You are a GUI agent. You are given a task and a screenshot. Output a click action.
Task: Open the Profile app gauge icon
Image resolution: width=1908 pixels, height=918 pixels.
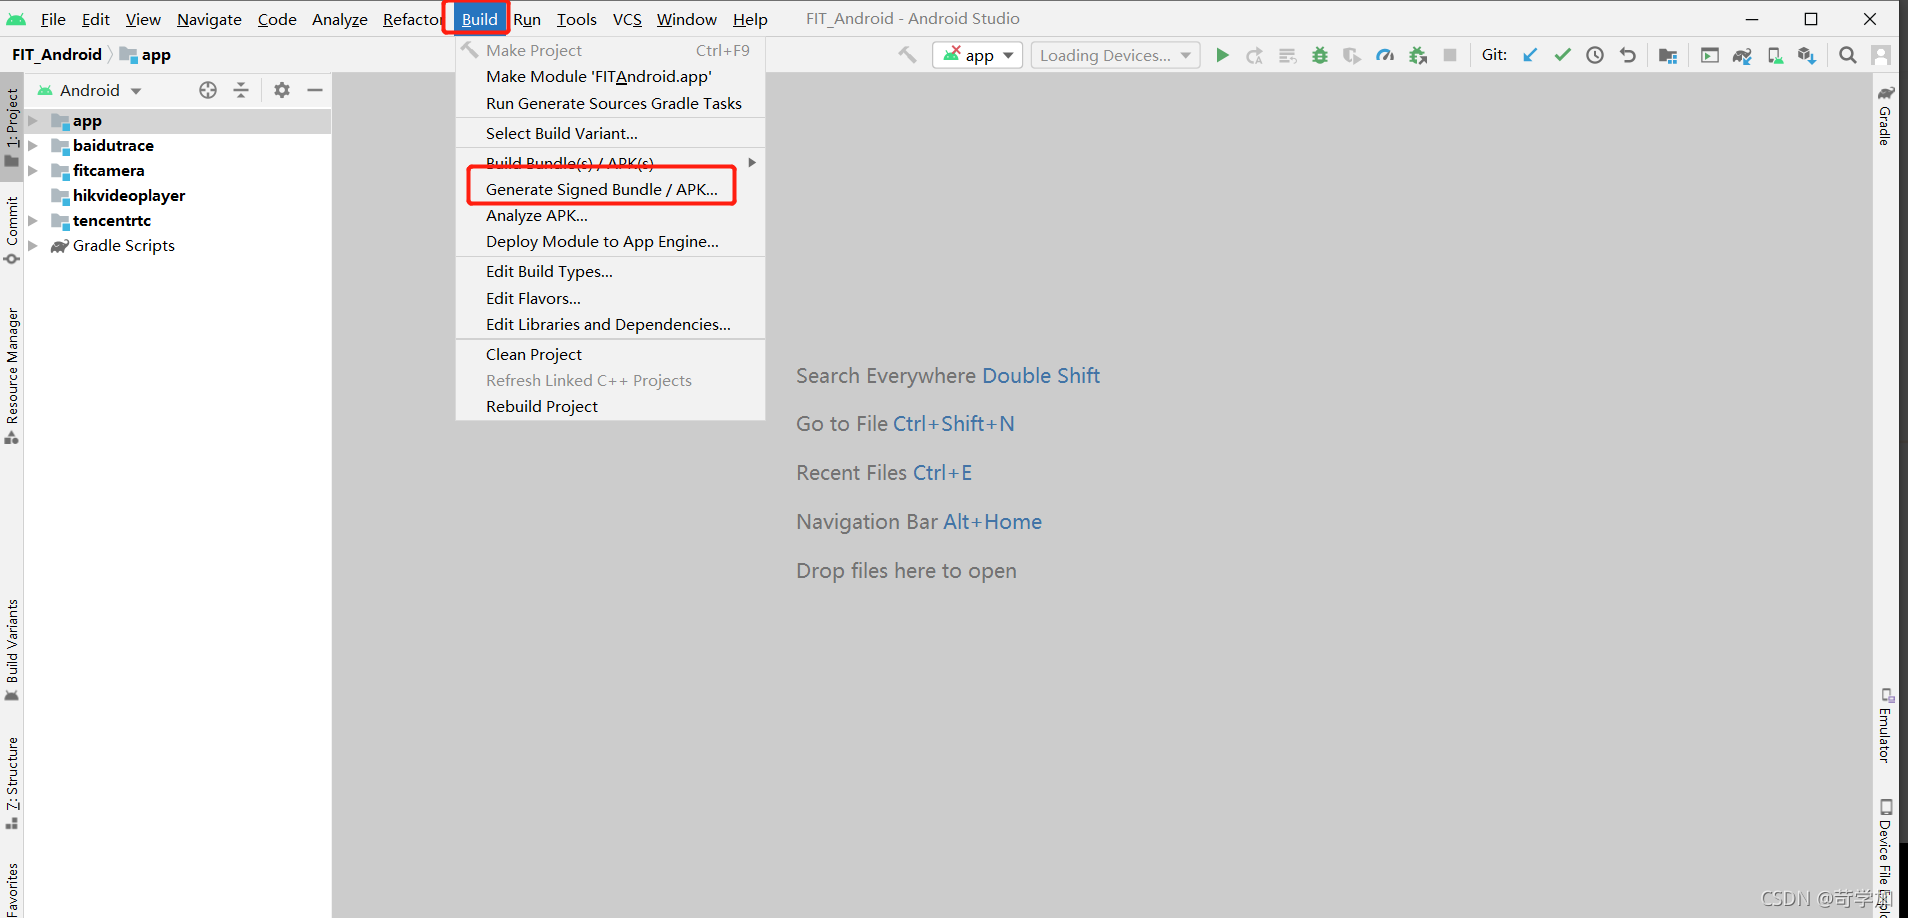coord(1385,55)
